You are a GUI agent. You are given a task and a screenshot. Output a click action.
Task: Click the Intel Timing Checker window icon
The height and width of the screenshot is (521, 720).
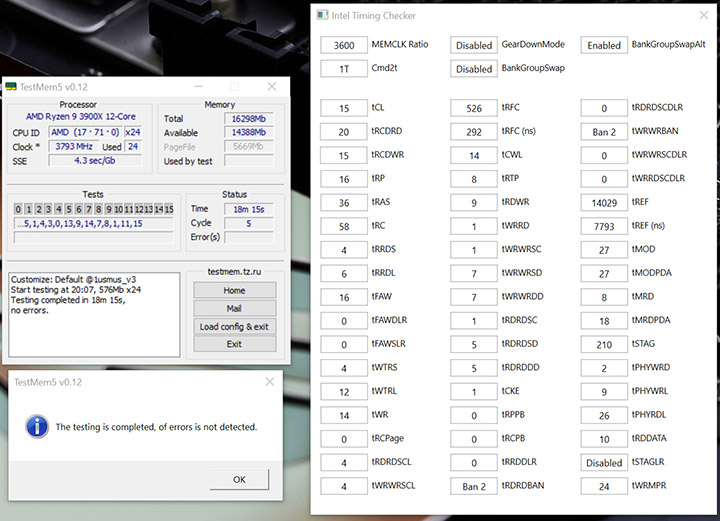click(322, 15)
